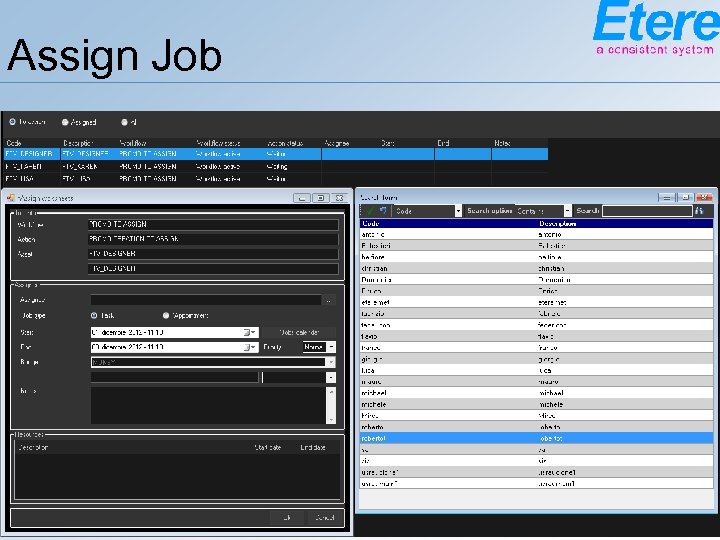Select the sia row
This screenshot has width=720, height=540.
click(x=536, y=461)
